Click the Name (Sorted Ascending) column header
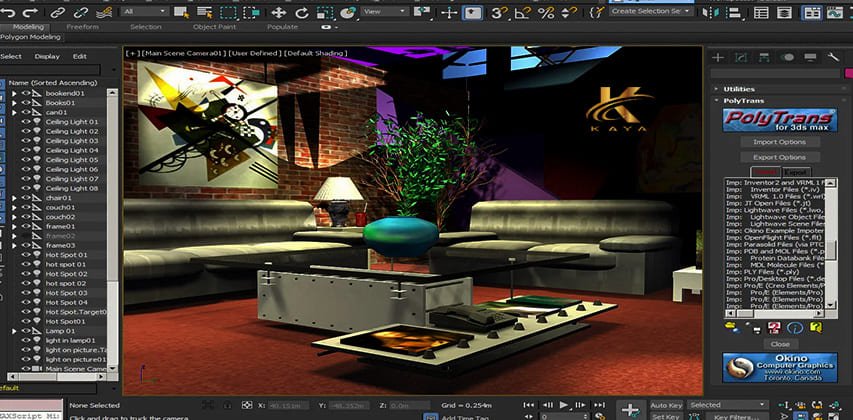 pos(53,83)
